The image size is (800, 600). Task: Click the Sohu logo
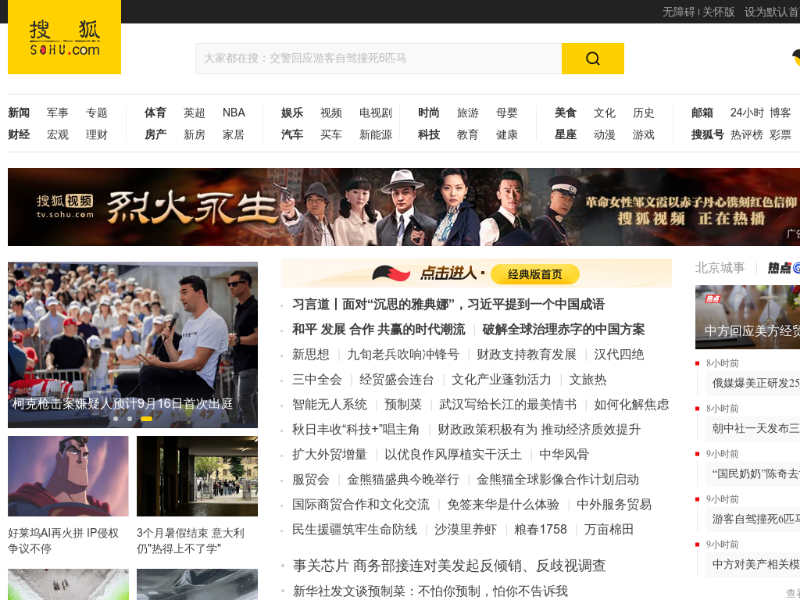click(x=64, y=37)
